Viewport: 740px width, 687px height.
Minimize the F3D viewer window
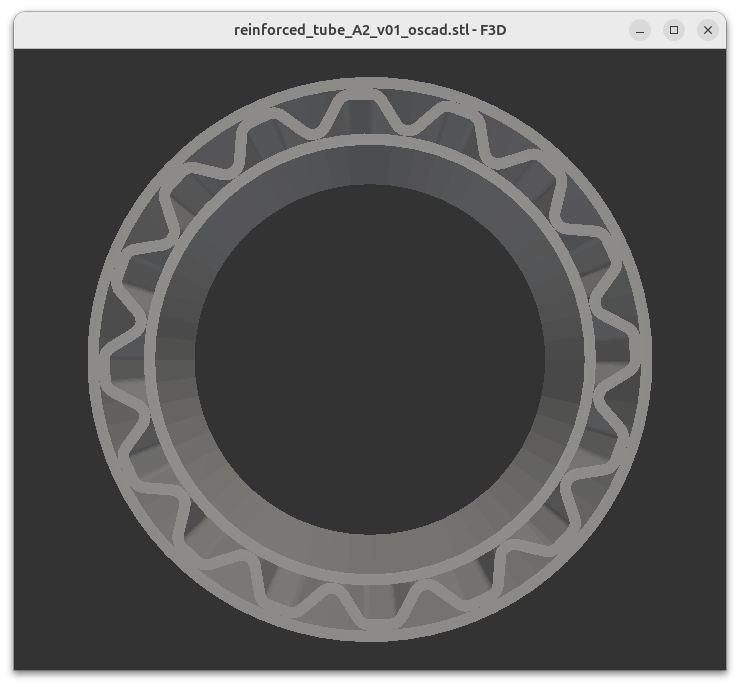(x=640, y=30)
